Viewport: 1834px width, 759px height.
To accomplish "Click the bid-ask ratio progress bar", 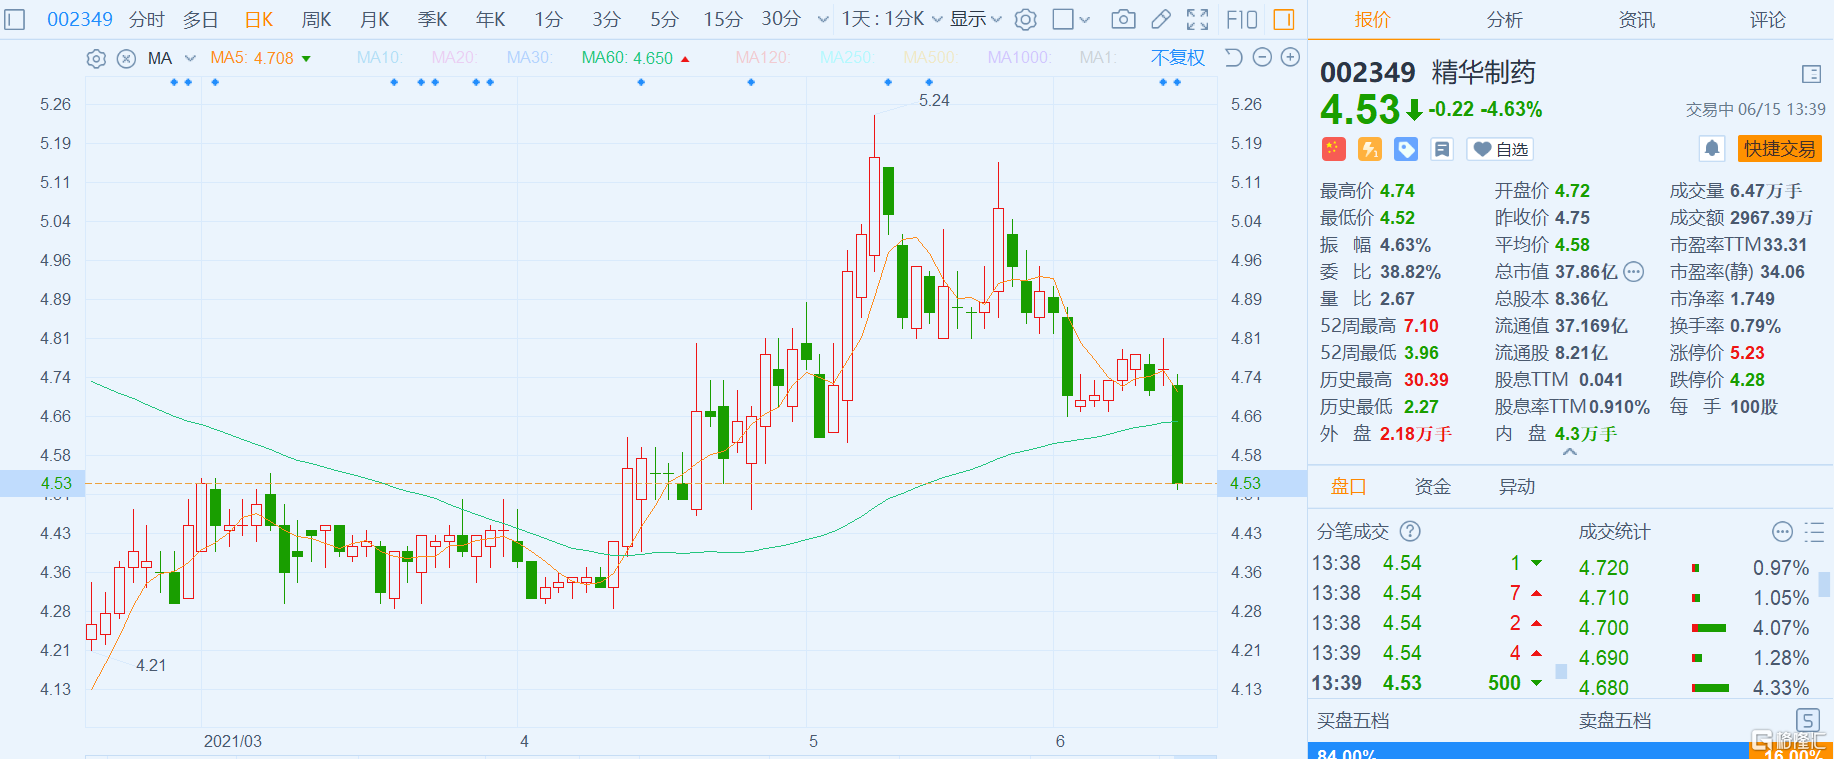I will [1570, 751].
